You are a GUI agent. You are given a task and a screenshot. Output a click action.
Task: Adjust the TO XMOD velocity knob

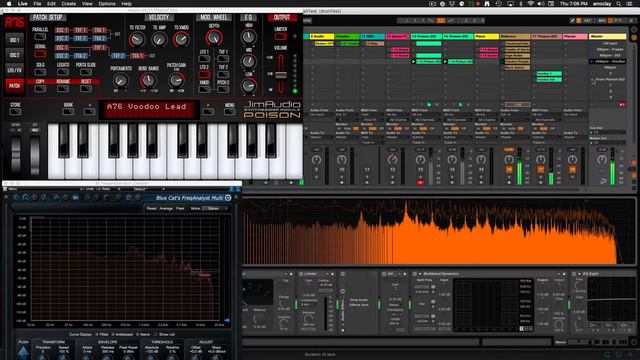pyautogui.click(x=181, y=40)
